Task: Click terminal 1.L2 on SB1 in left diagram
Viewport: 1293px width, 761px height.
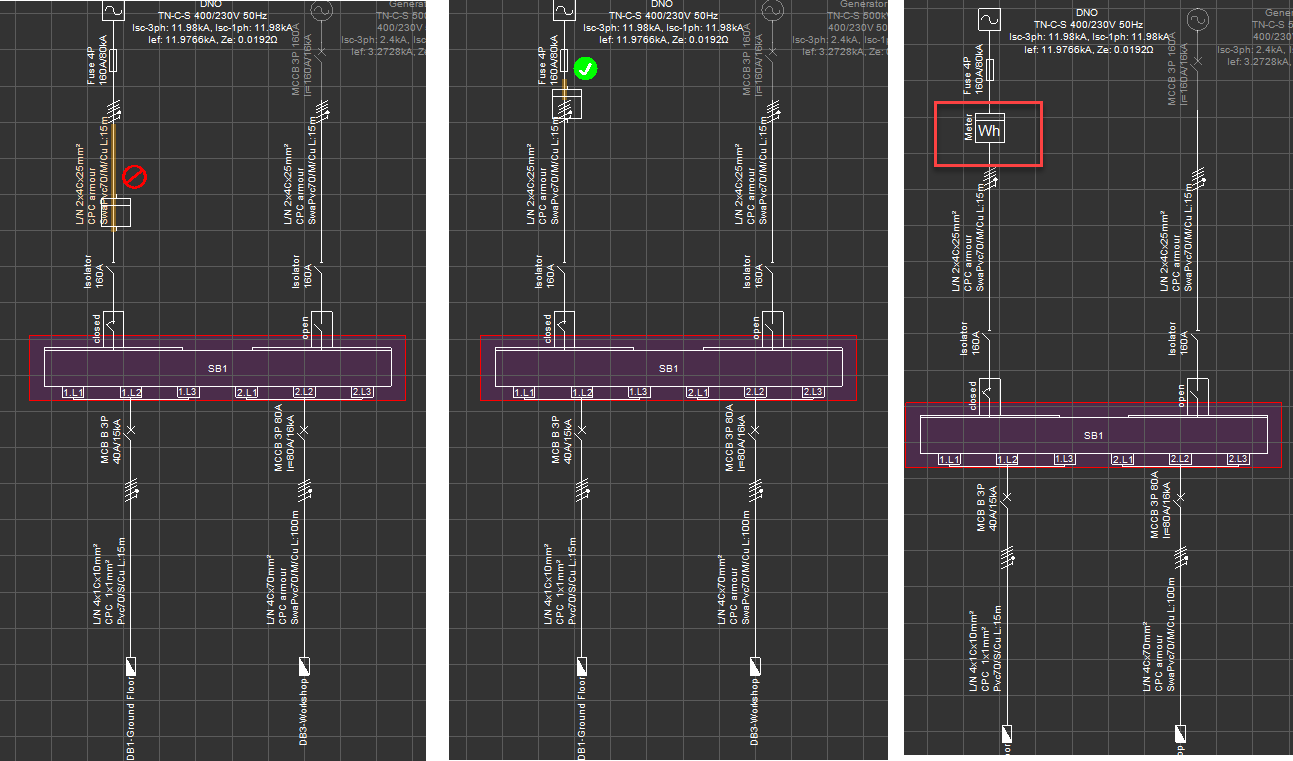Action: coord(133,390)
